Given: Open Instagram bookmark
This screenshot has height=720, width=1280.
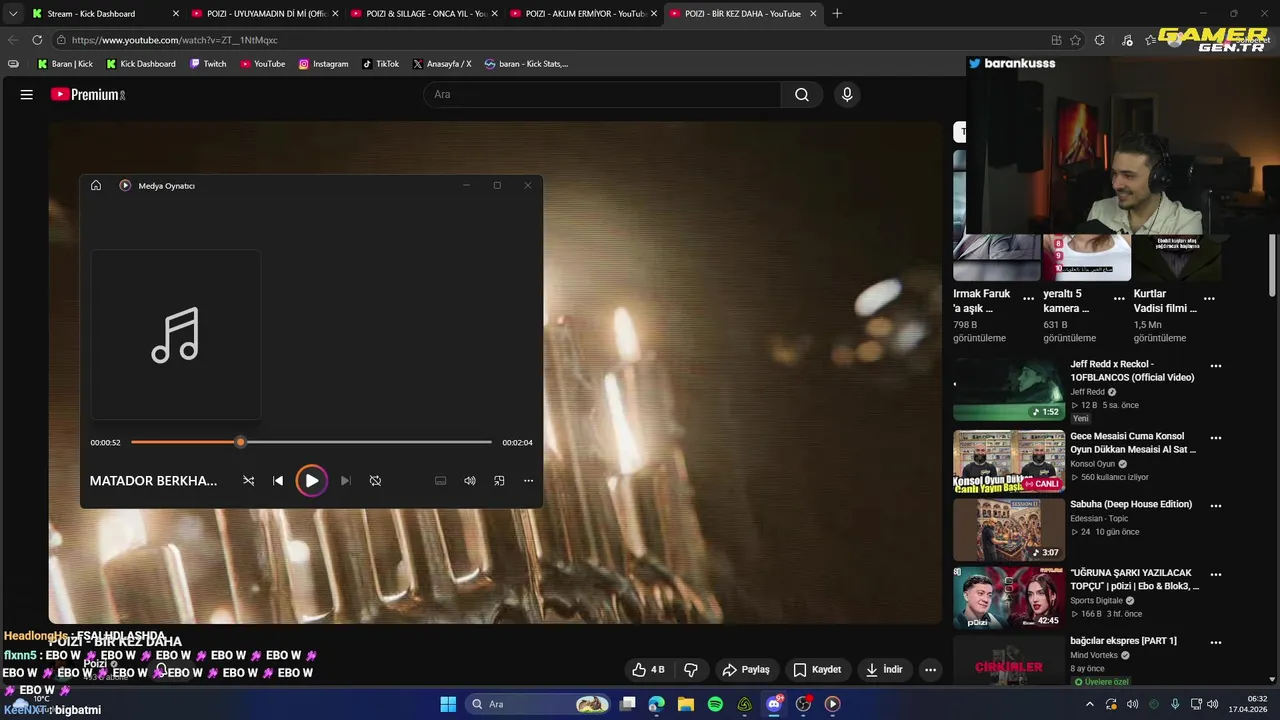Looking at the screenshot, I should 323,64.
